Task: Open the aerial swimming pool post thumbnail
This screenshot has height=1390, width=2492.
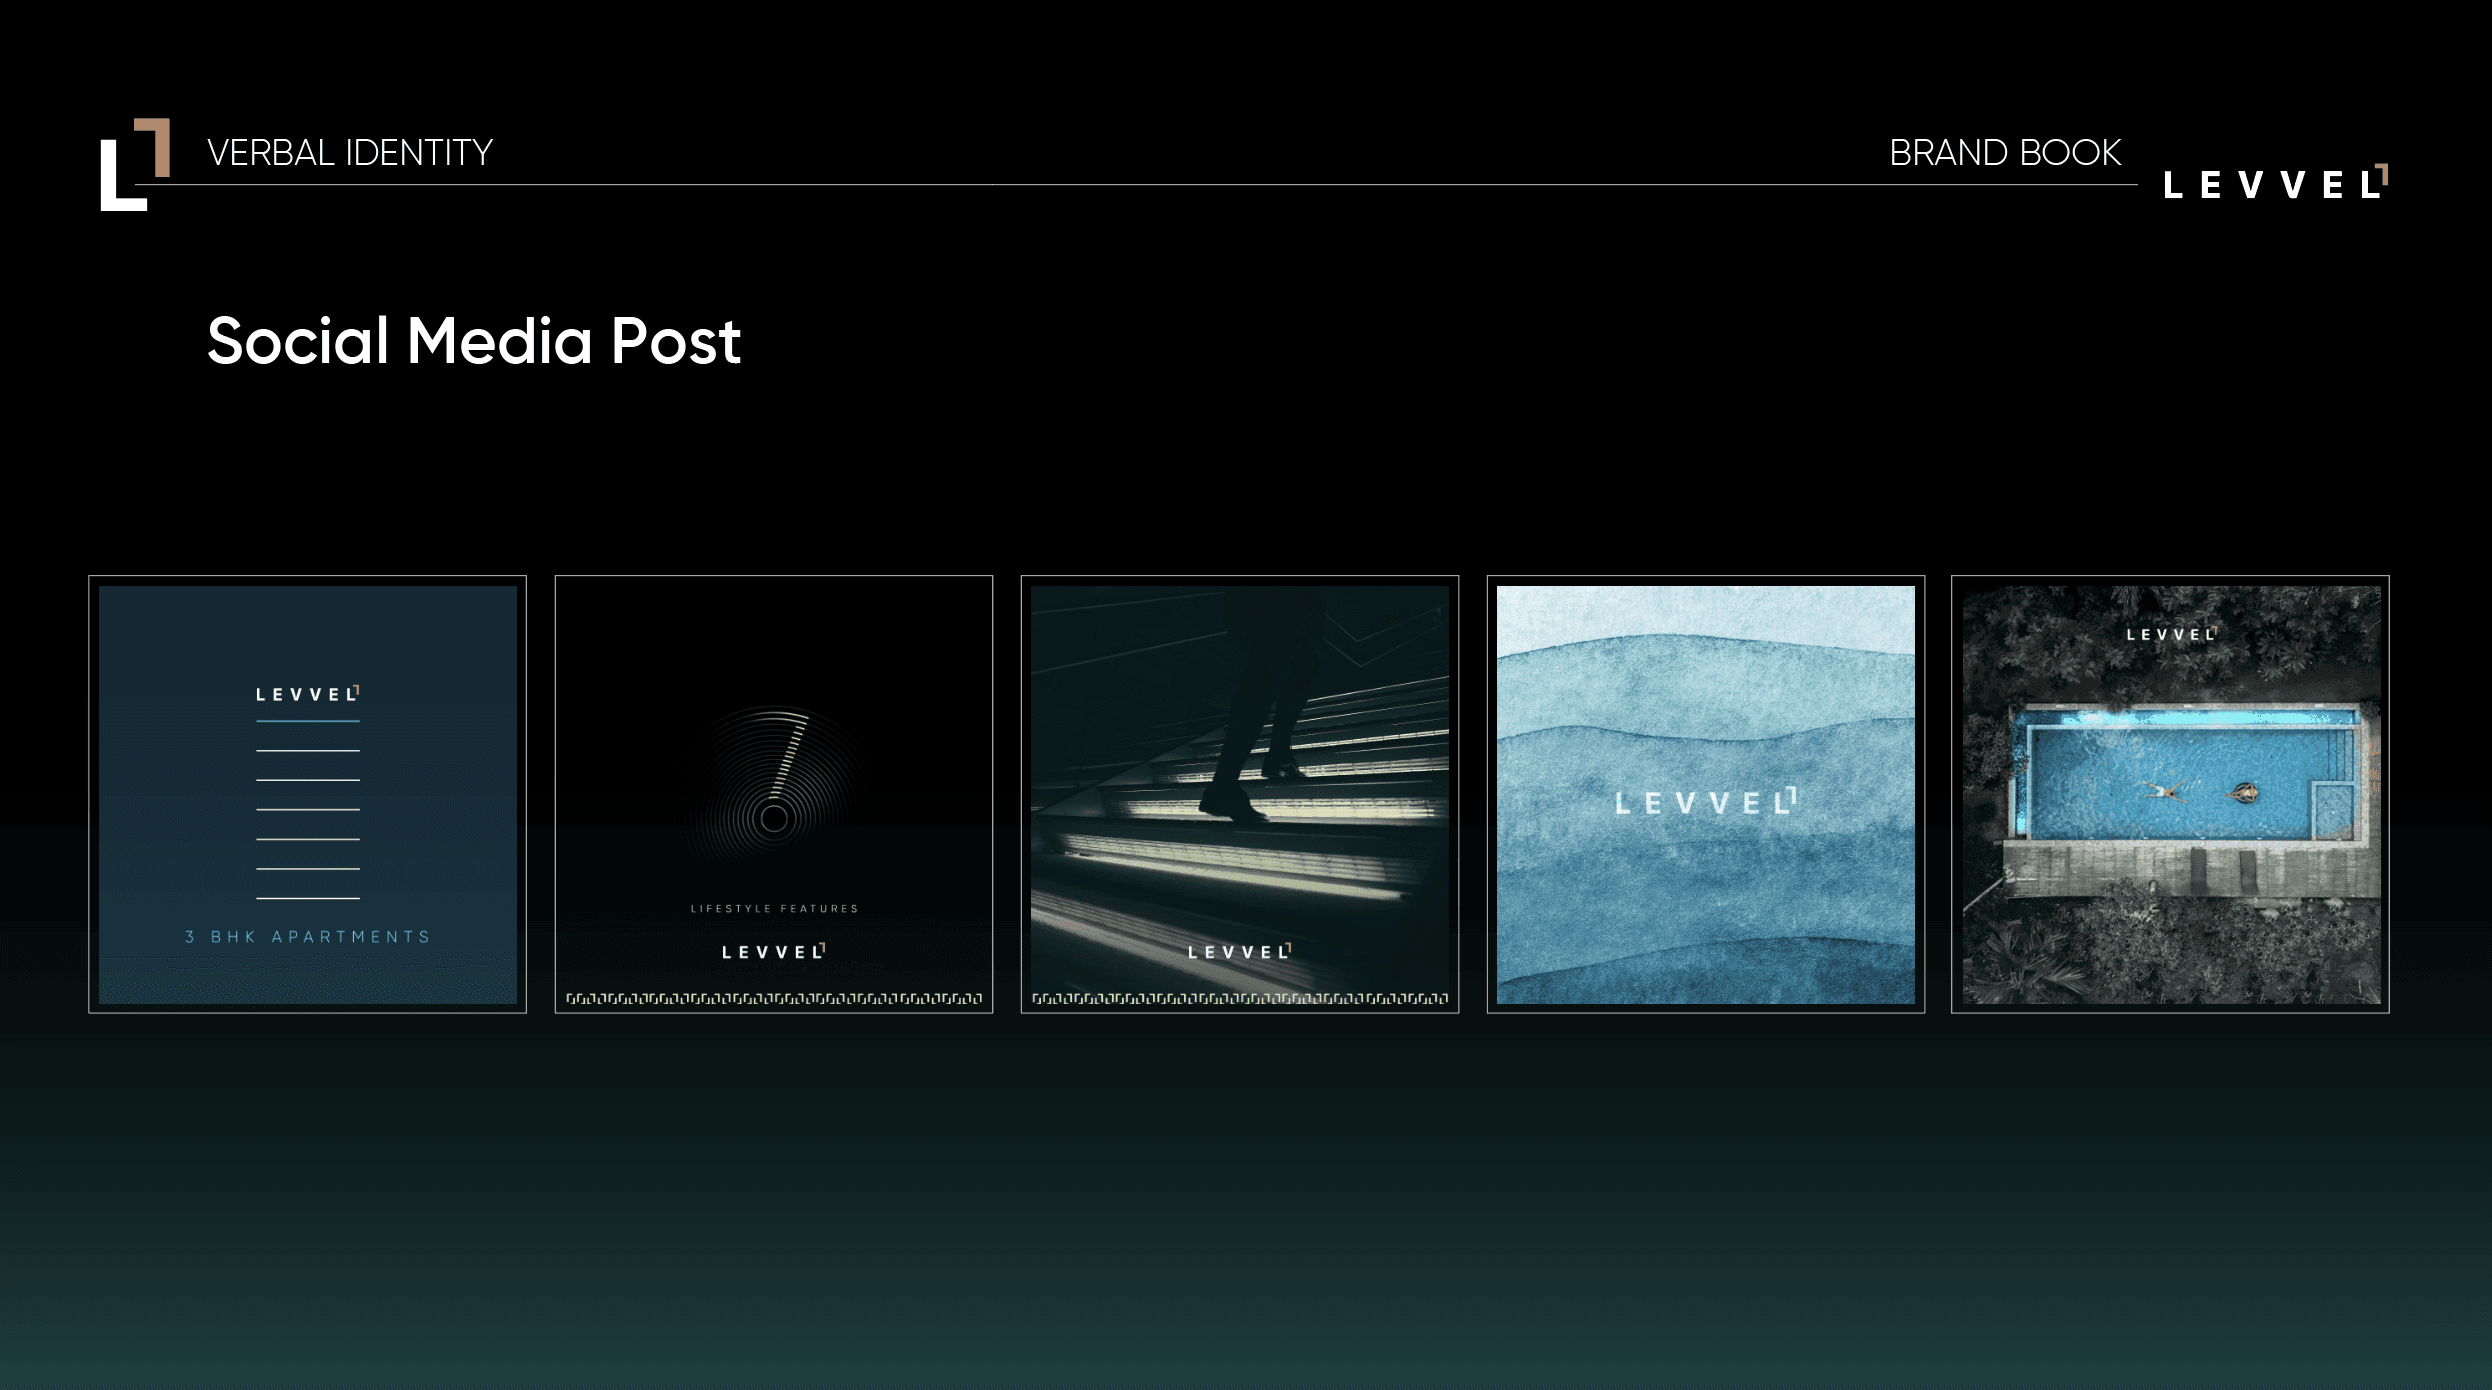Action: (2171, 794)
